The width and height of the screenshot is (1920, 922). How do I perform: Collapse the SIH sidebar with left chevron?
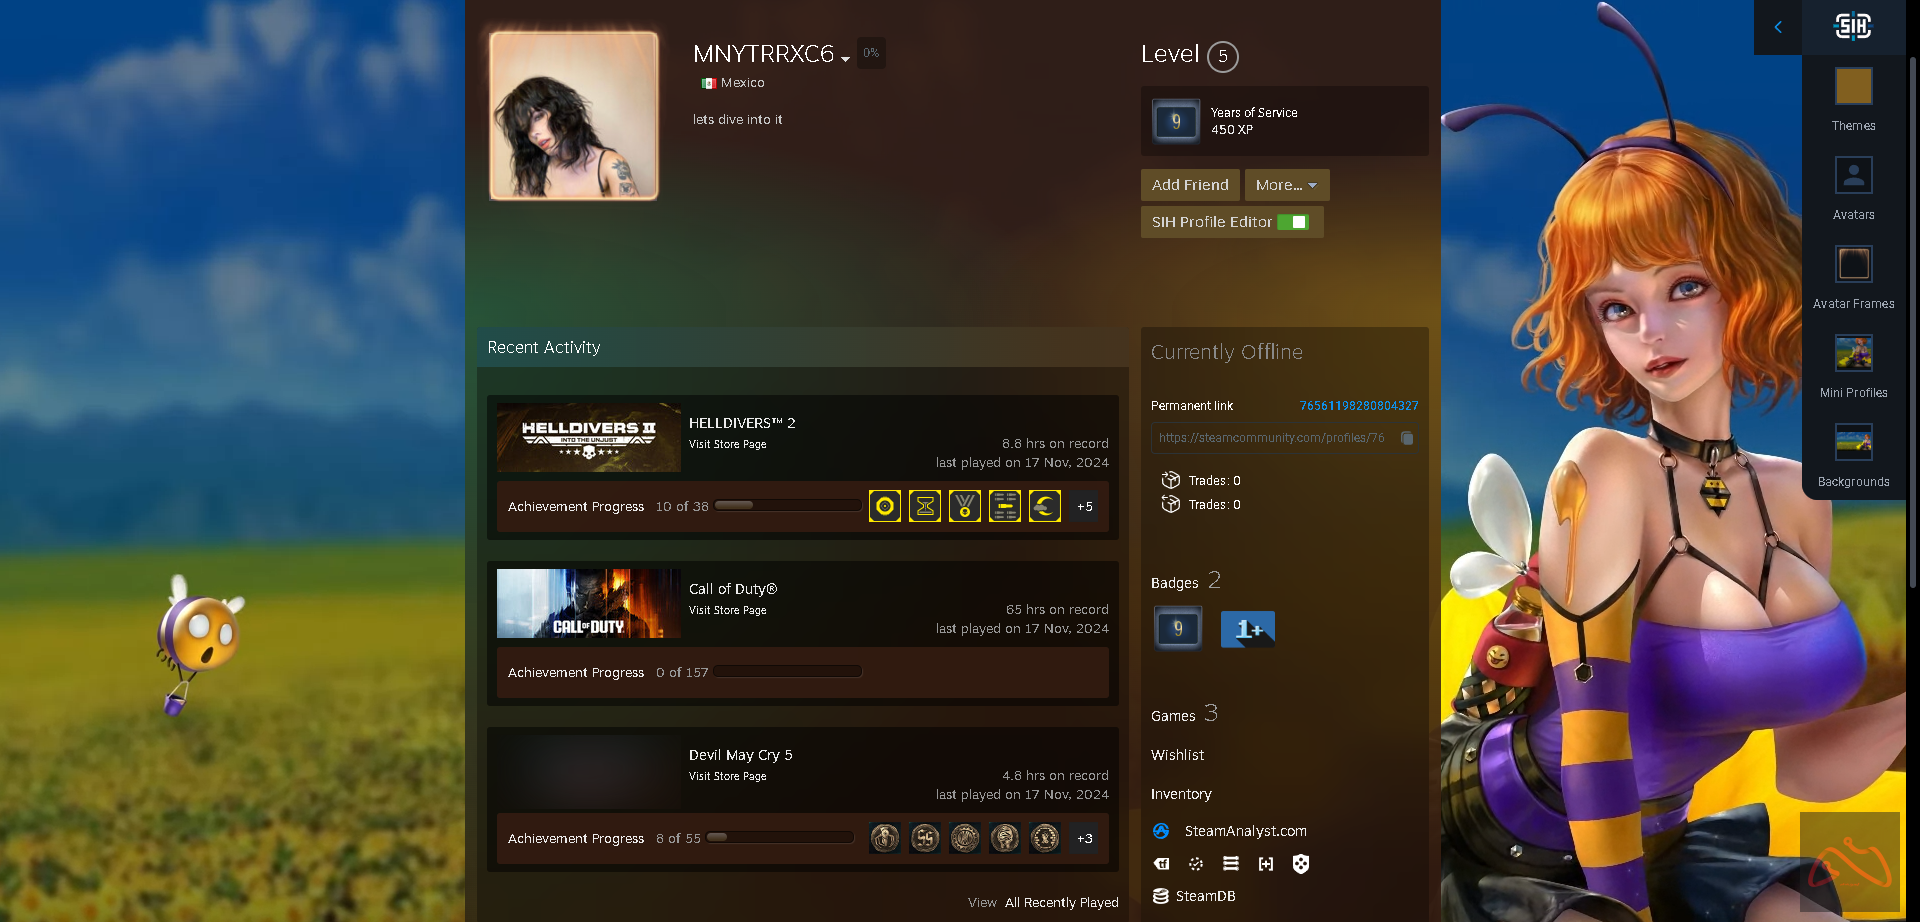(x=1778, y=27)
